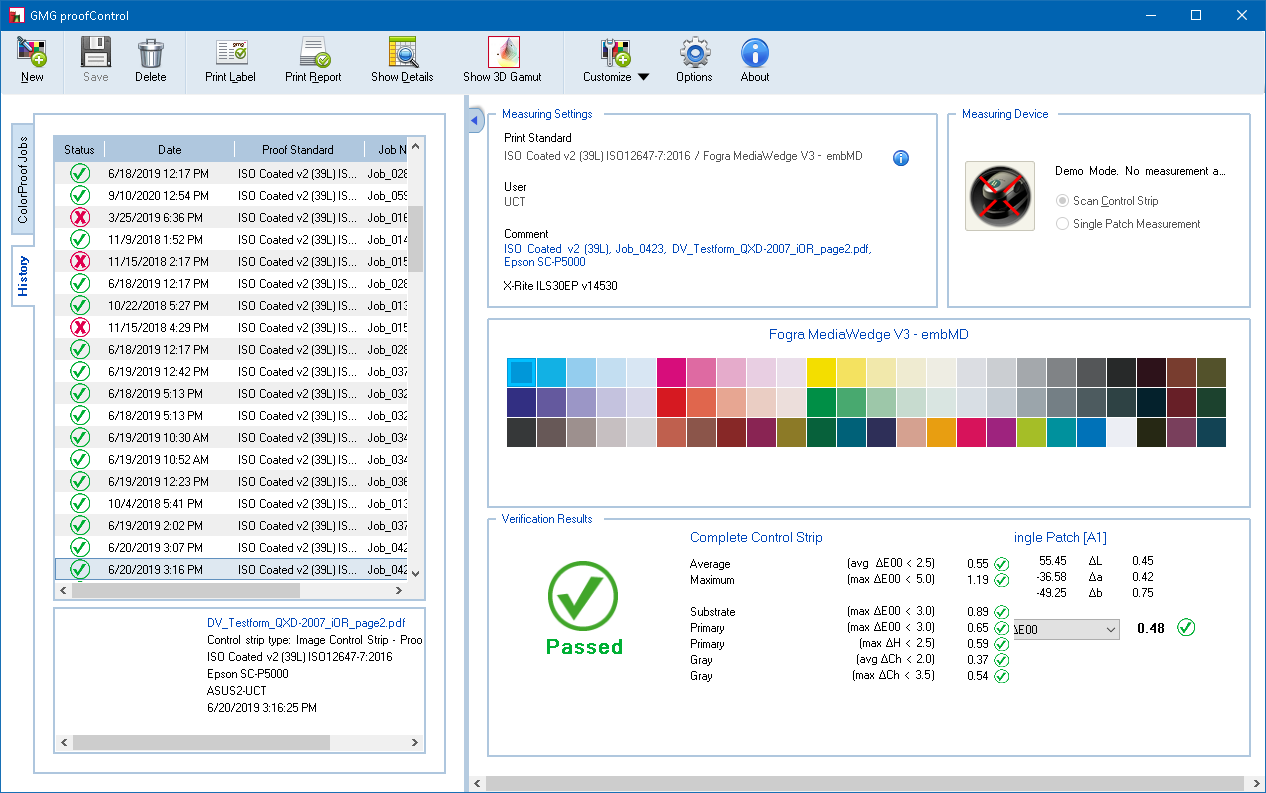The width and height of the screenshot is (1266, 793).
Task: Select the yellow patch in the MediaWedge
Action: (x=821, y=372)
